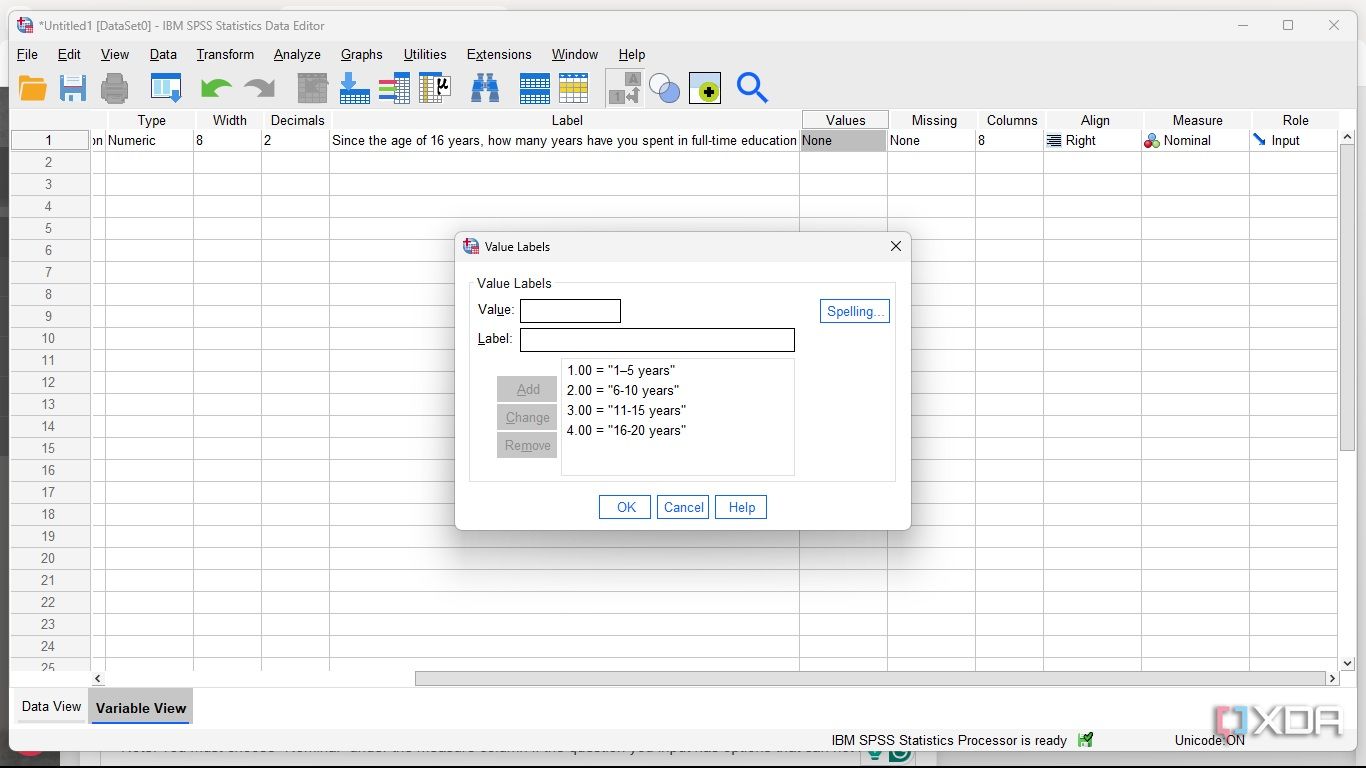Click the Values column header

[845, 120]
